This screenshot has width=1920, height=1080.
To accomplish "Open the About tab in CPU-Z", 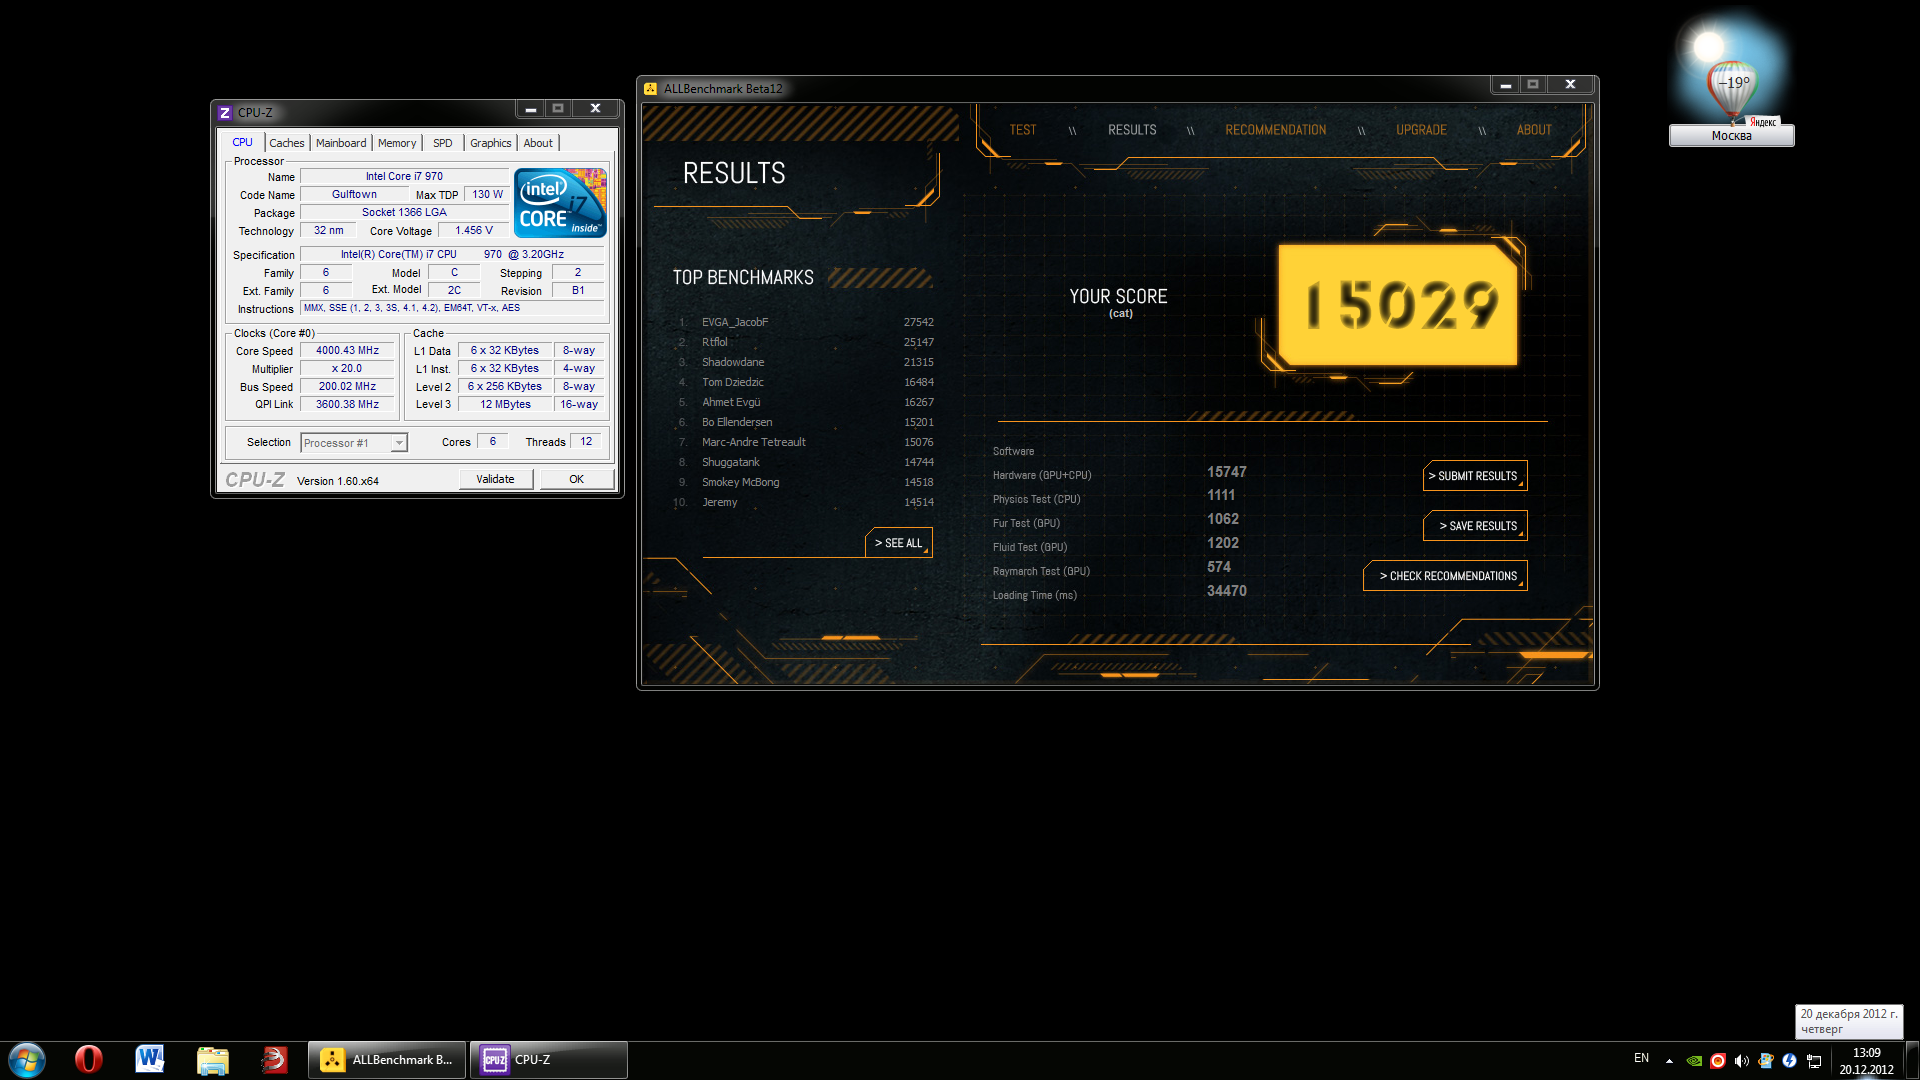I will coord(538,143).
